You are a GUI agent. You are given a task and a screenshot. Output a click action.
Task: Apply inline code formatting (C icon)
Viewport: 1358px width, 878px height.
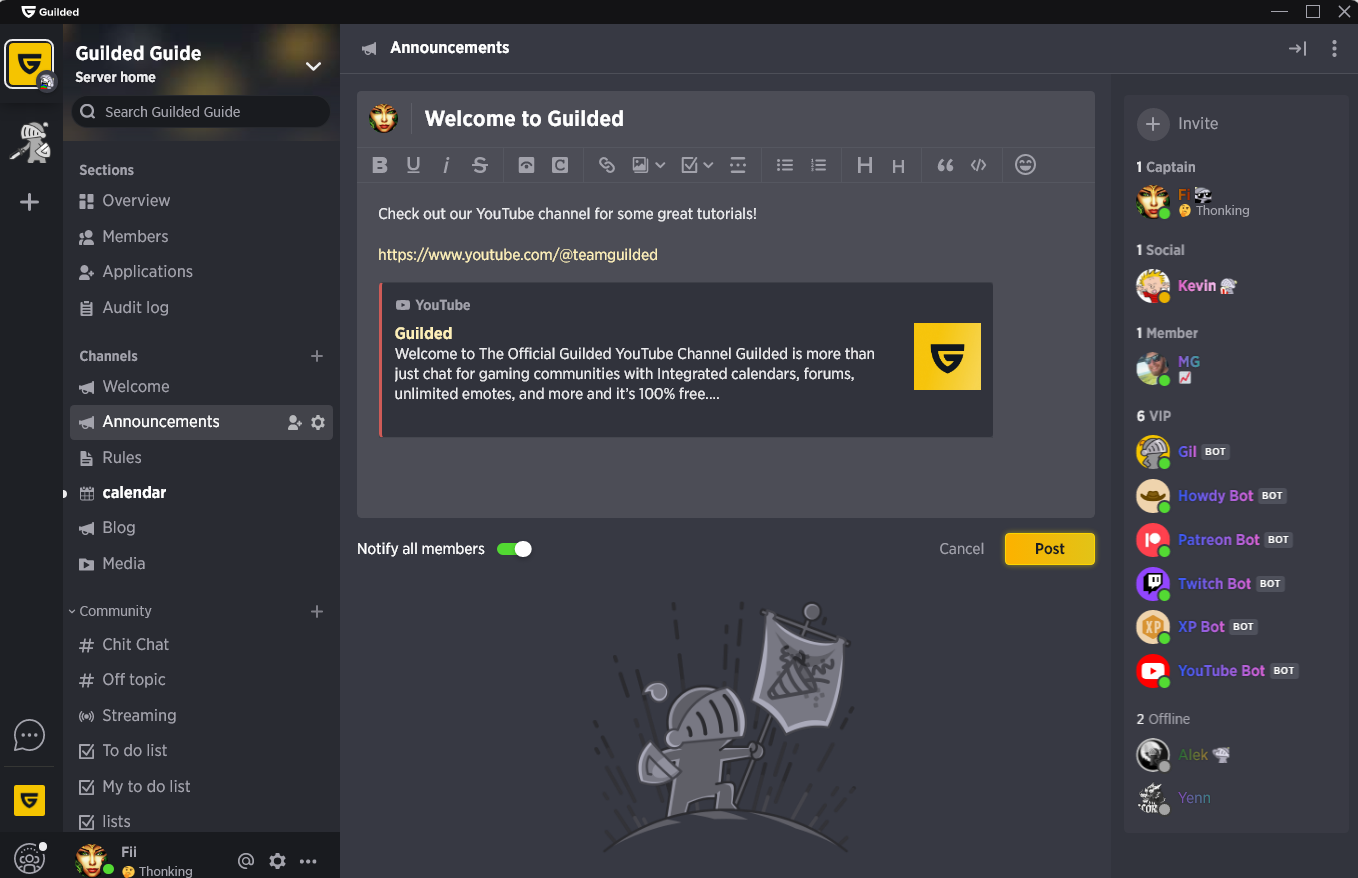[560, 166]
